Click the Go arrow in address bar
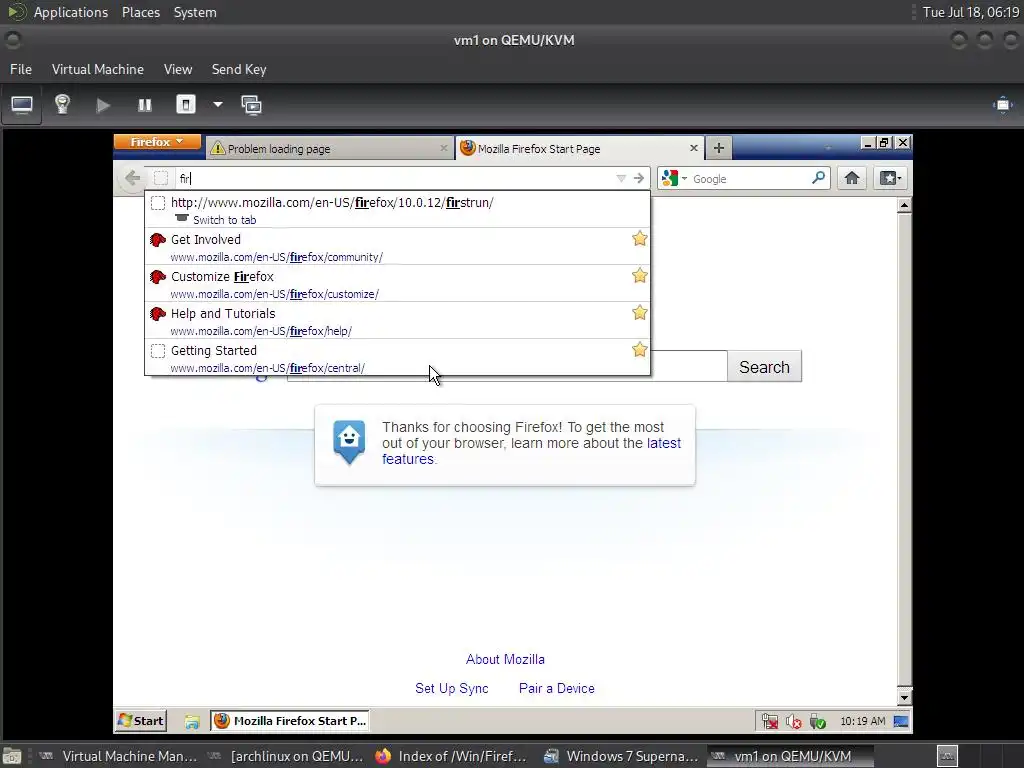Viewport: 1024px width, 768px height. point(639,178)
